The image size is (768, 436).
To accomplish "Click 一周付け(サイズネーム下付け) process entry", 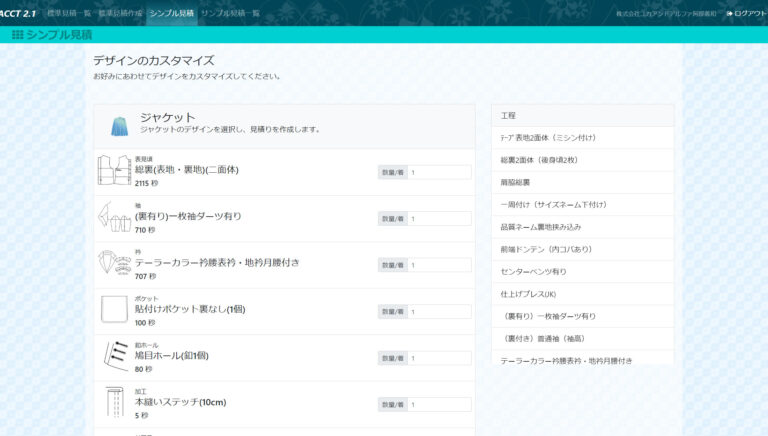I will [582, 205].
